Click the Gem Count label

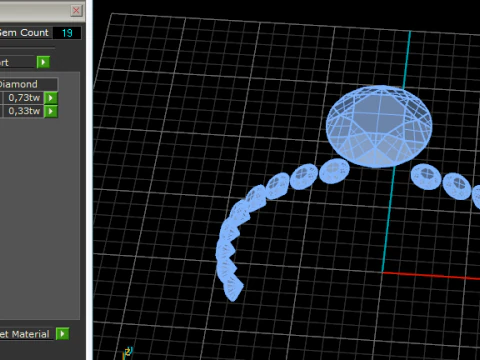pyautogui.click(x=24, y=33)
